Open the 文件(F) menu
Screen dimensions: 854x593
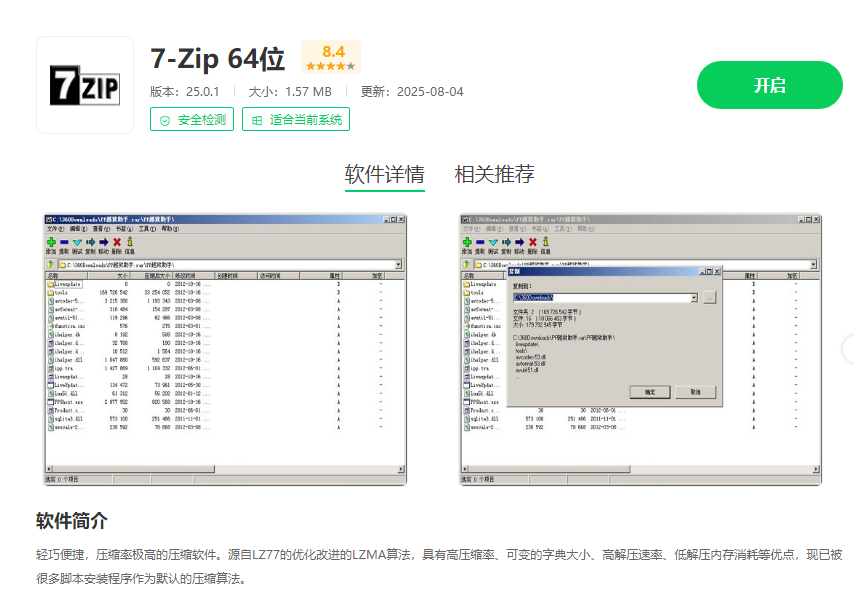(x=54, y=229)
